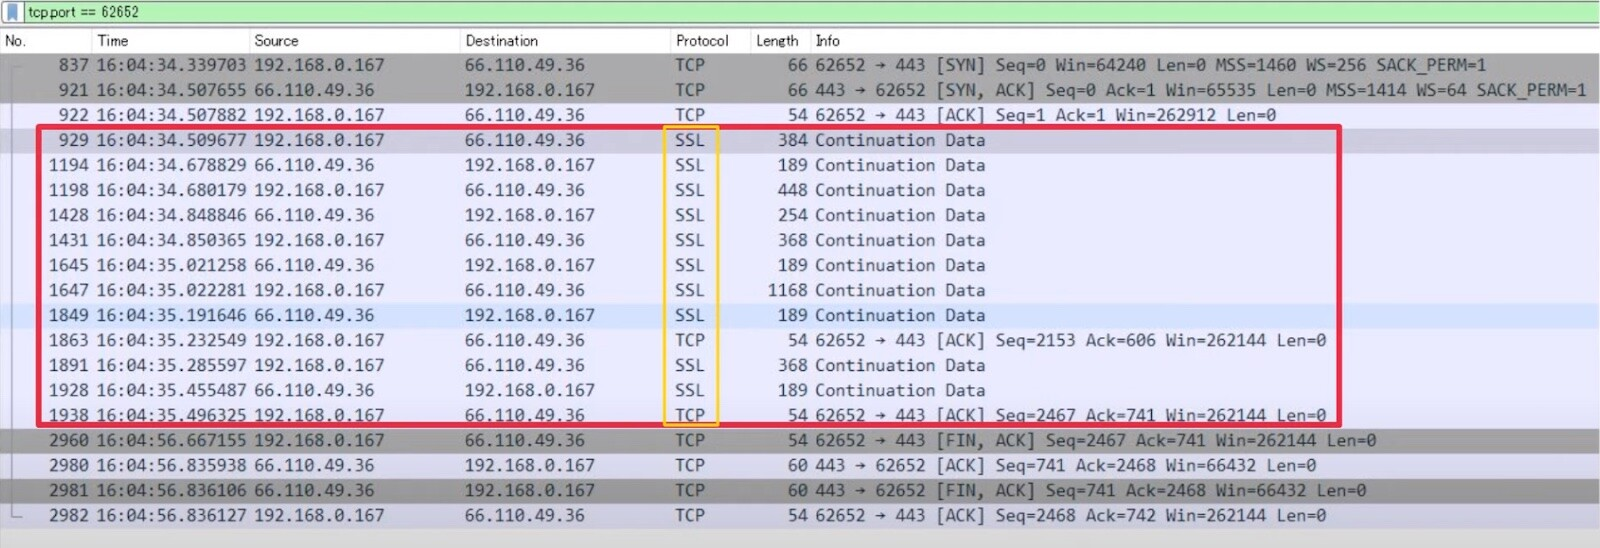Sort by the Time column header

pyautogui.click(x=113, y=41)
